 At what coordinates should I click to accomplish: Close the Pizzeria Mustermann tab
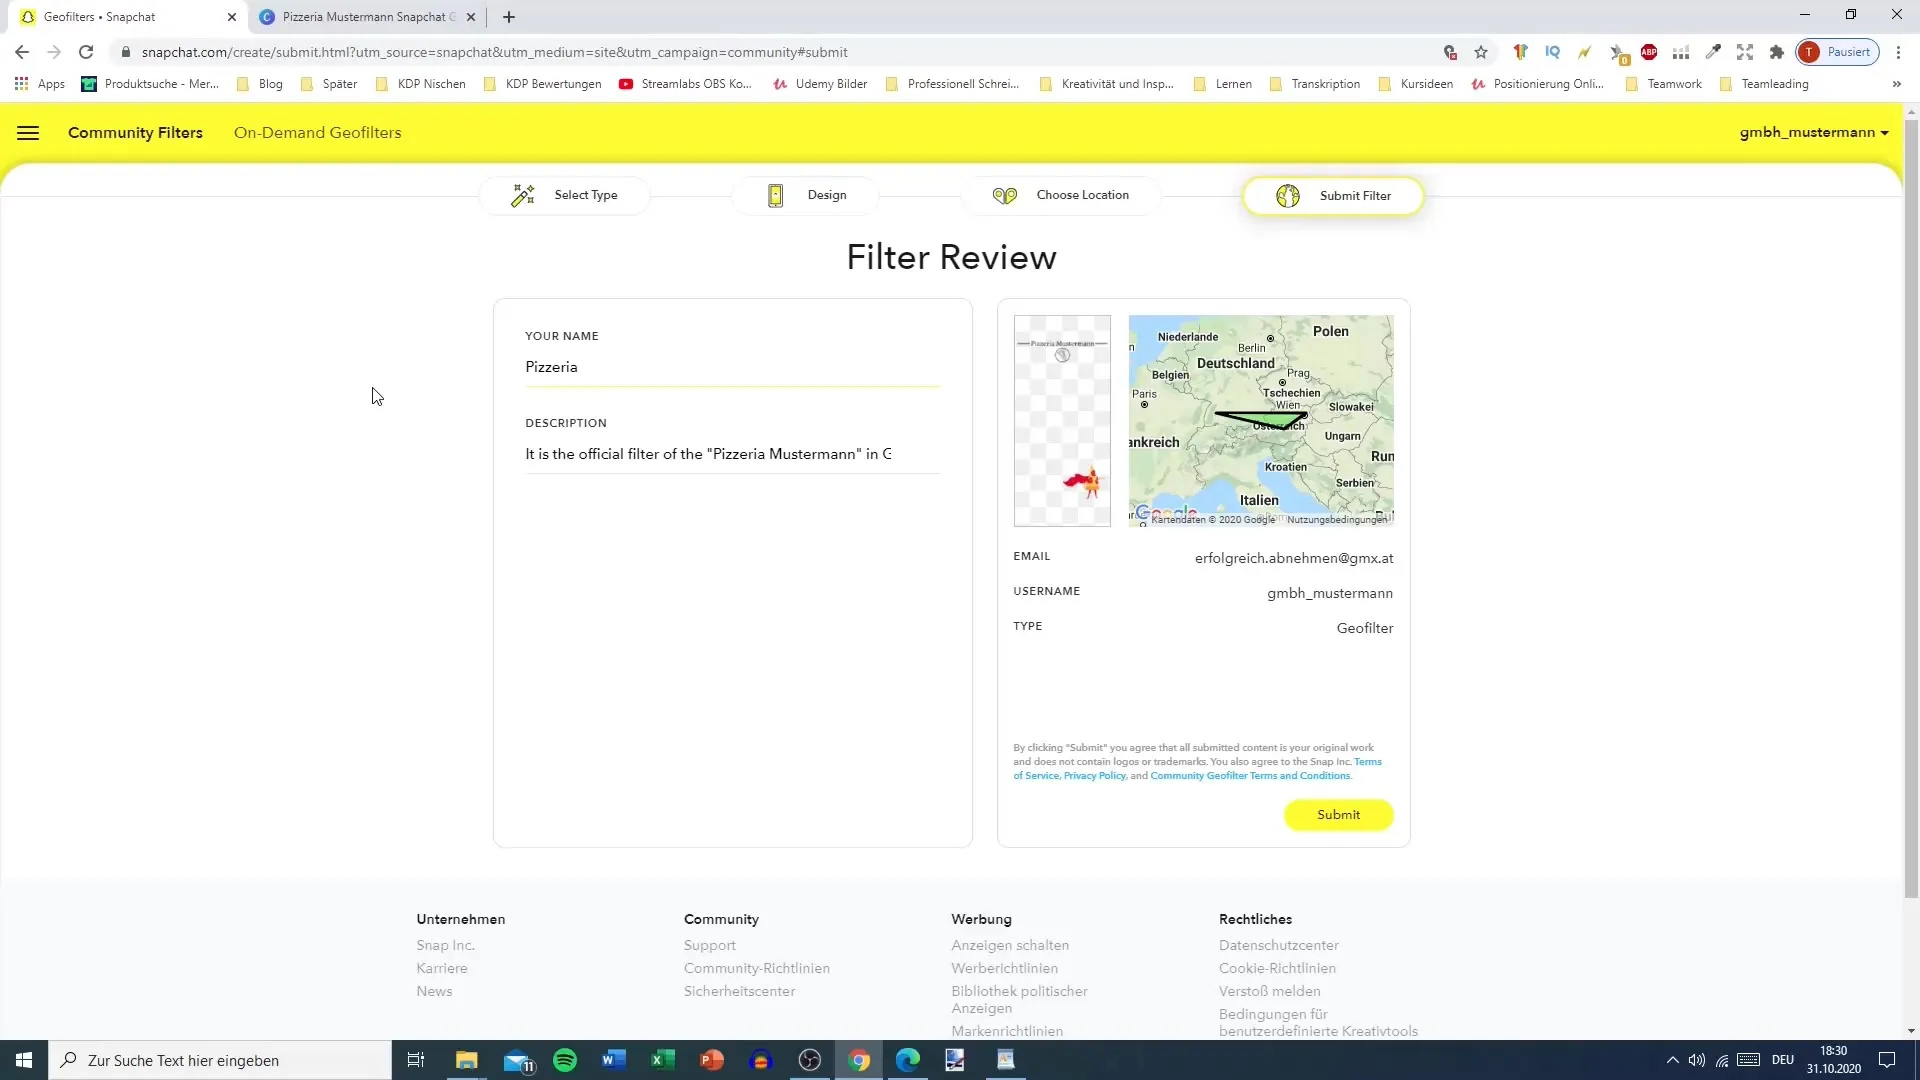(x=471, y=17)
